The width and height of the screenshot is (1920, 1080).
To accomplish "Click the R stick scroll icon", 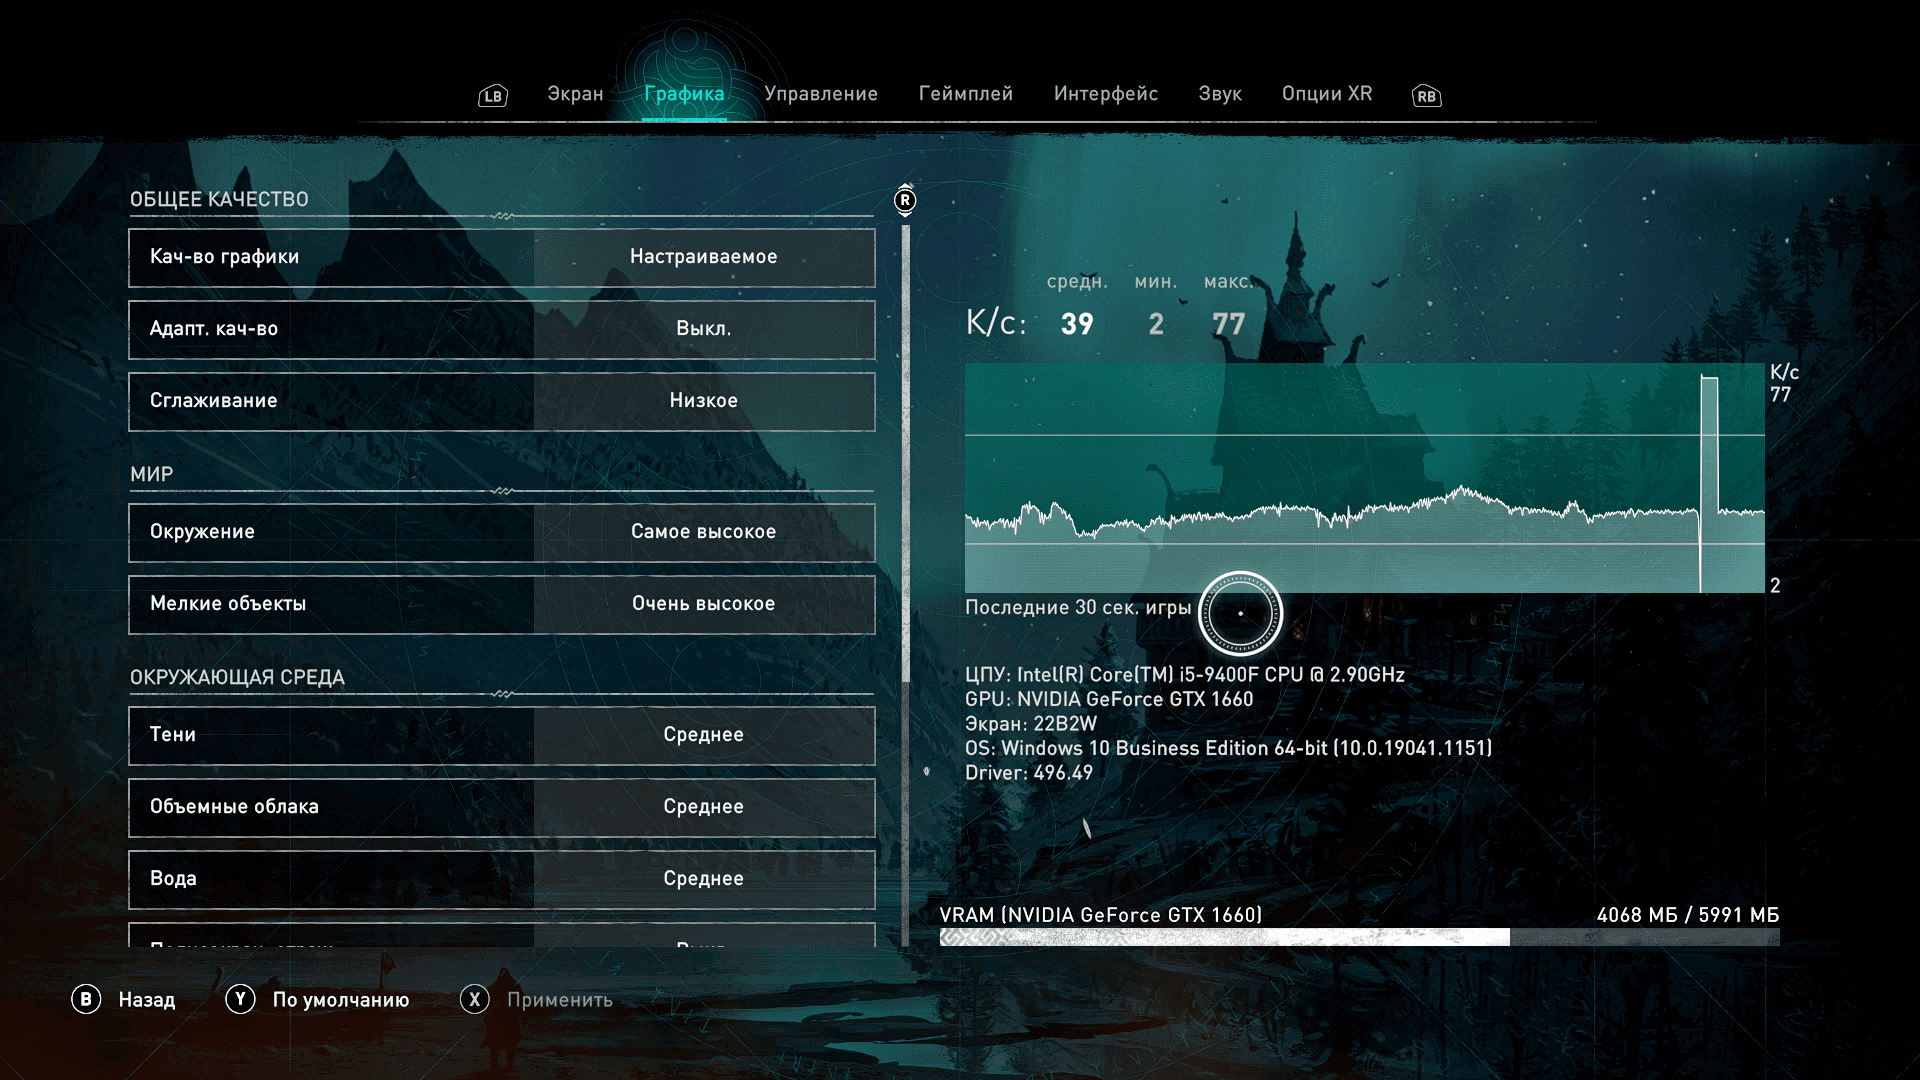I will [x=905, y=200].
